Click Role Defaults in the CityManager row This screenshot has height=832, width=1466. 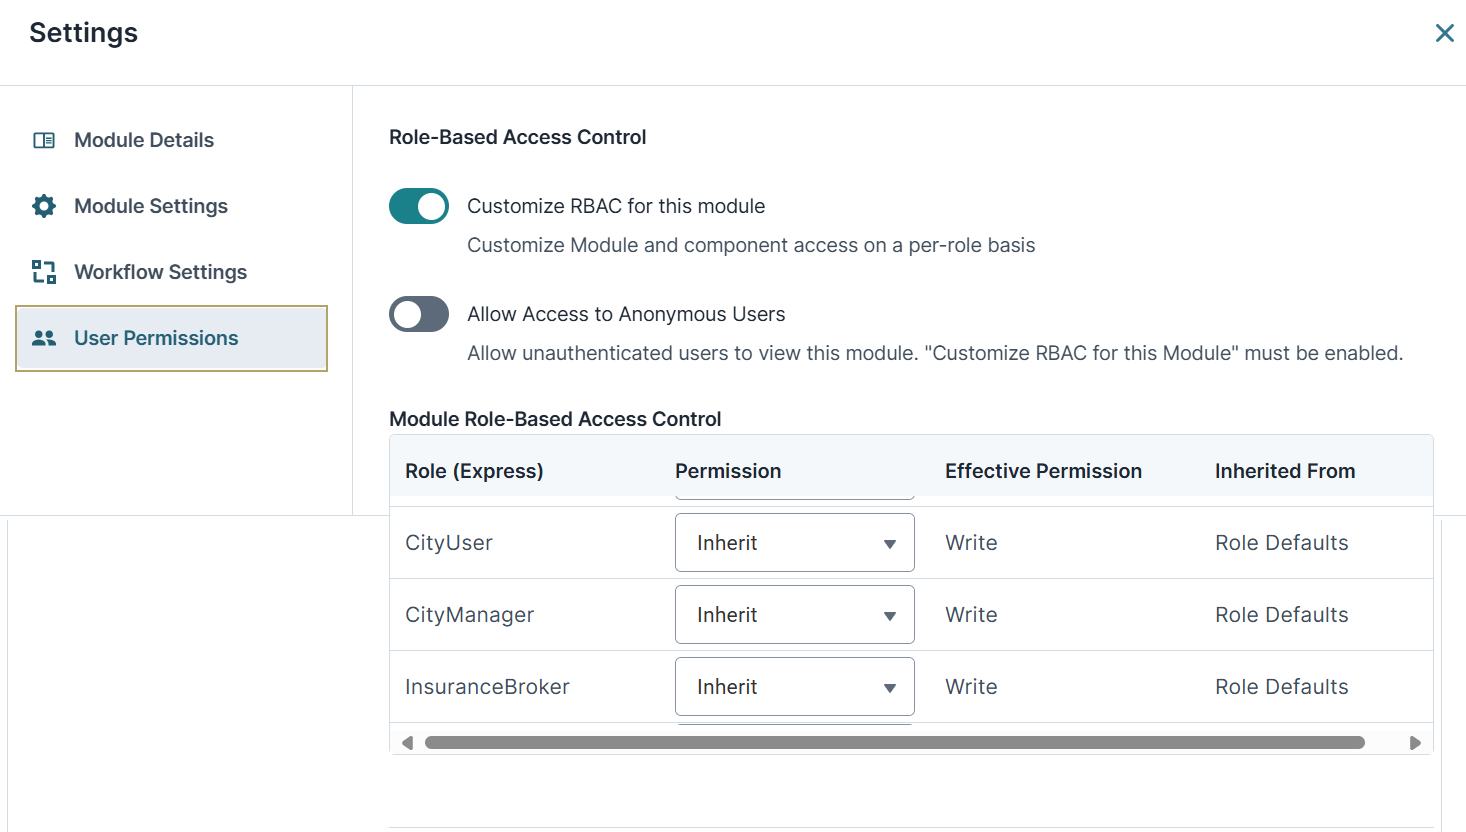(x=1282, y=615)
